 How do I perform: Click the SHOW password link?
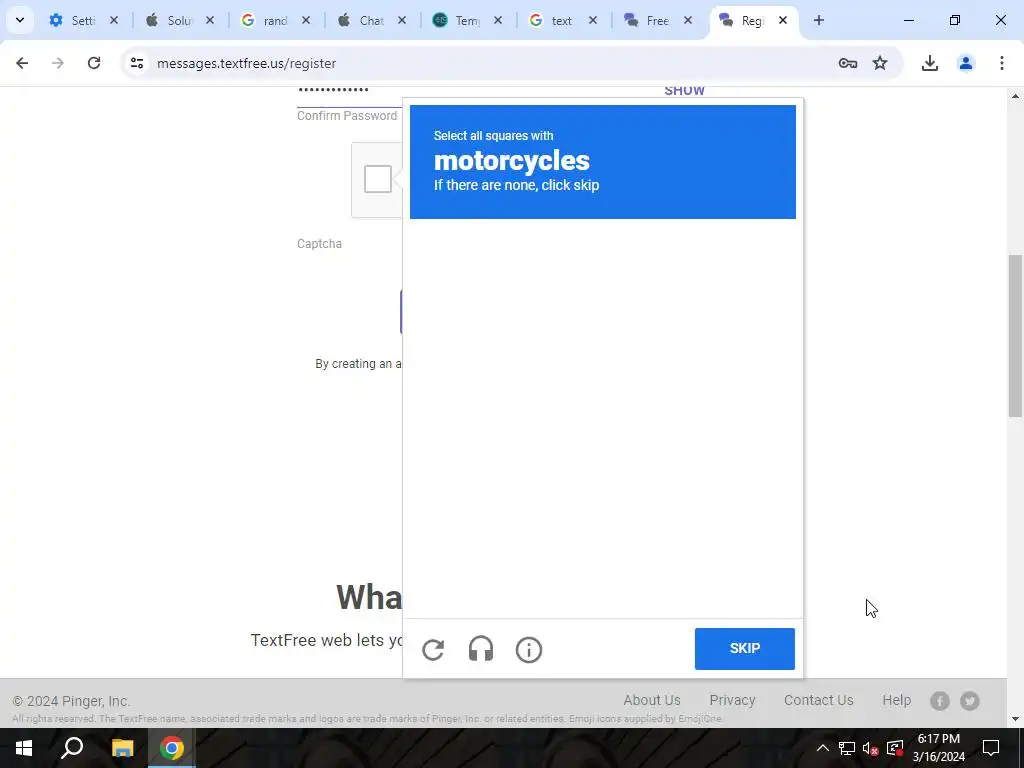tap(684, 91)
